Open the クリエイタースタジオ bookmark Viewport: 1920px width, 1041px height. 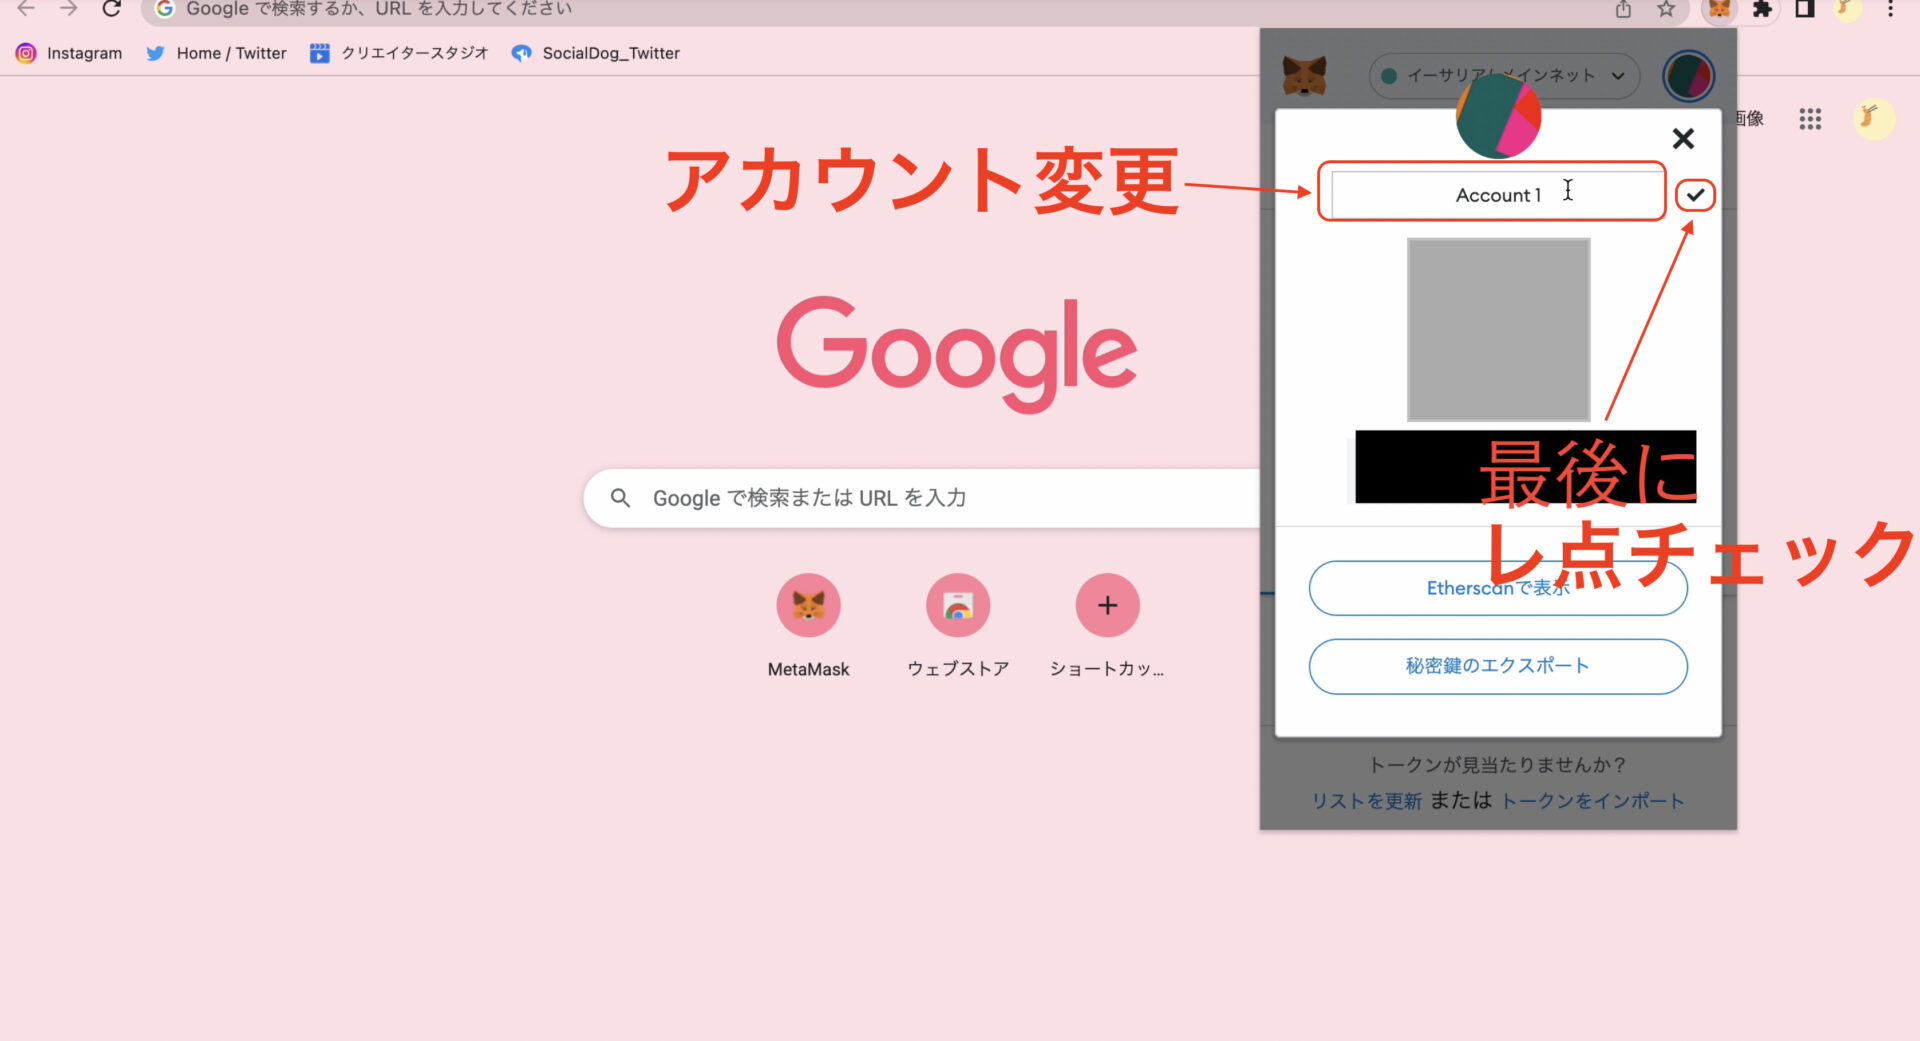pos(399,53)
